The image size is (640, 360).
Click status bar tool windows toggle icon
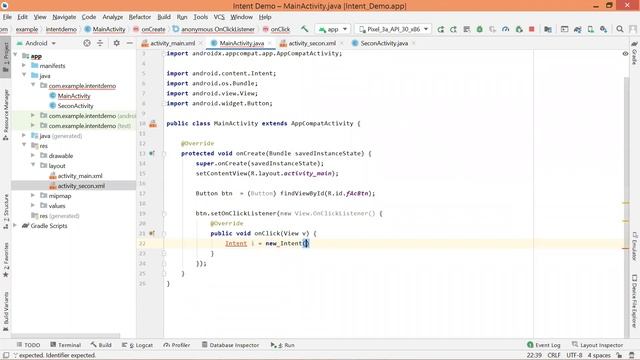tap(6, 356)
